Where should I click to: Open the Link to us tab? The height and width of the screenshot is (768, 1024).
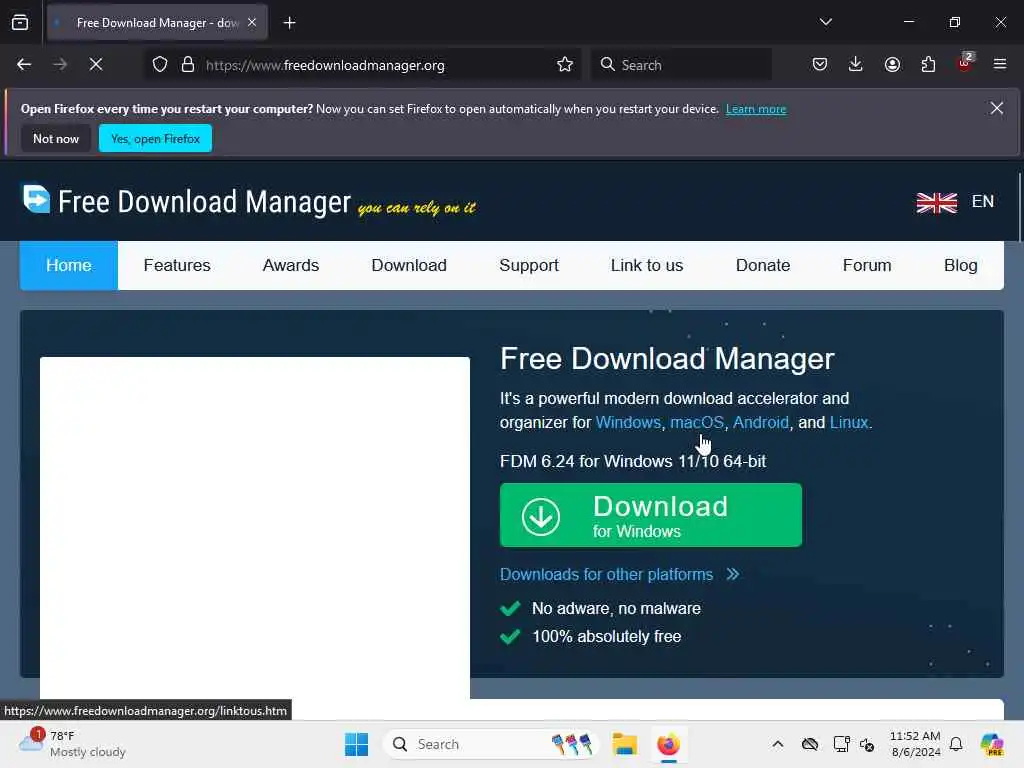[647, 265]
